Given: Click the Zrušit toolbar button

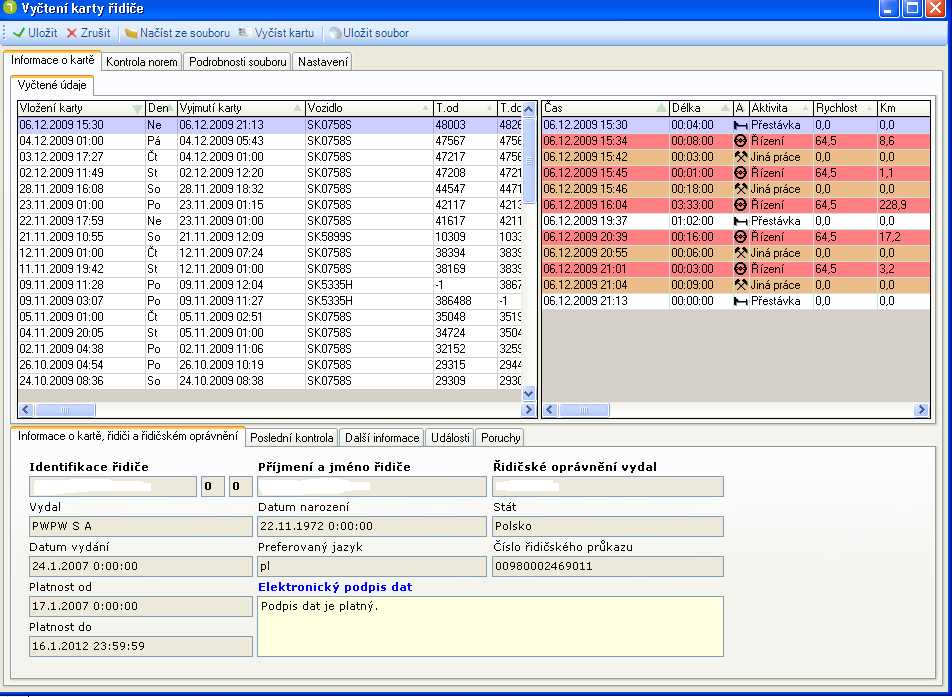Looking at the screenshot, I should click(x=89, y=33).
